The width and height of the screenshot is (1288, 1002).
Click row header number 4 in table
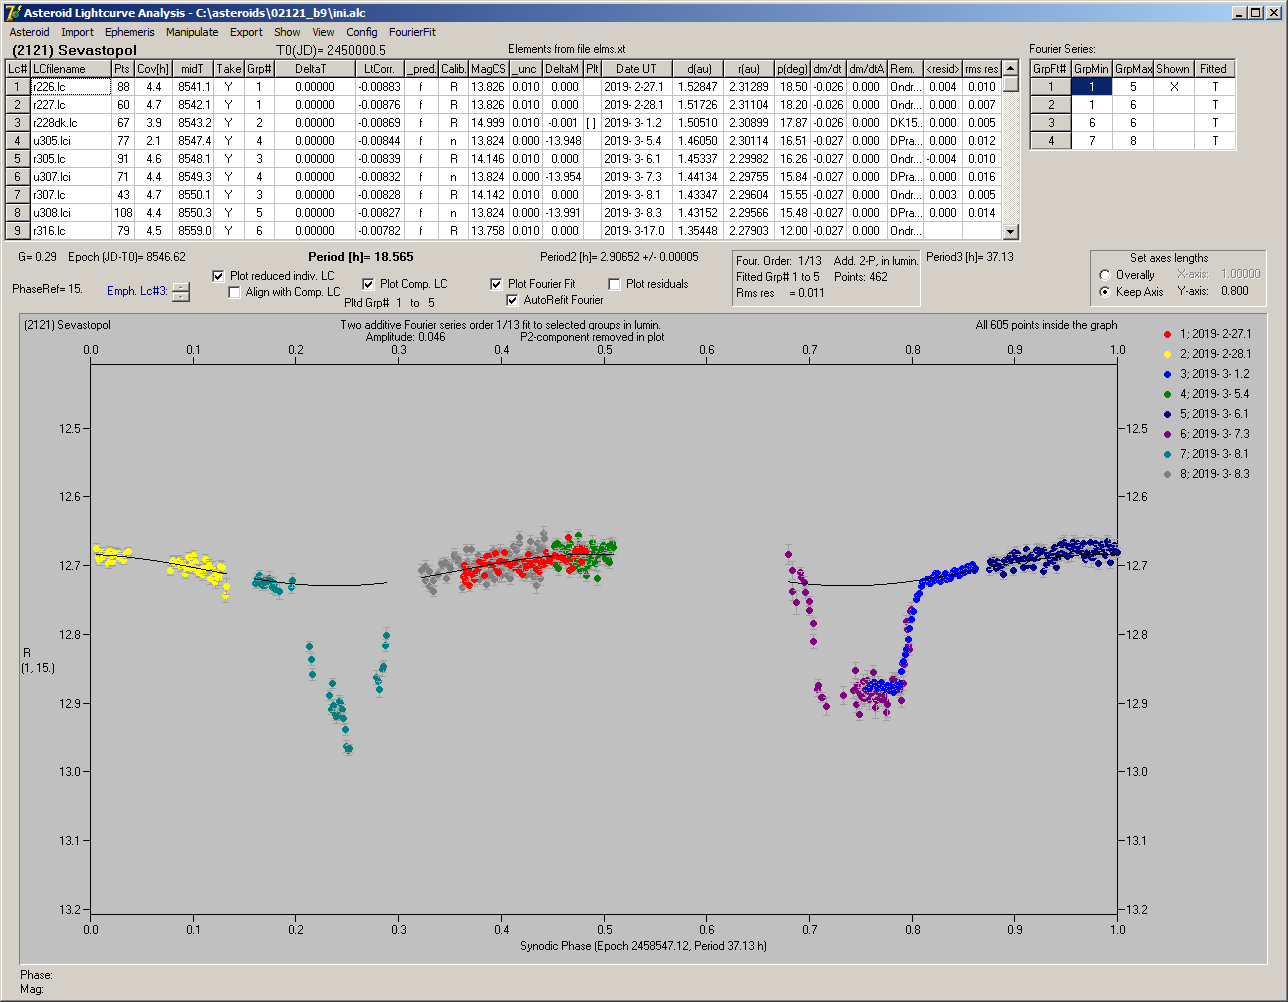point(18,141)
